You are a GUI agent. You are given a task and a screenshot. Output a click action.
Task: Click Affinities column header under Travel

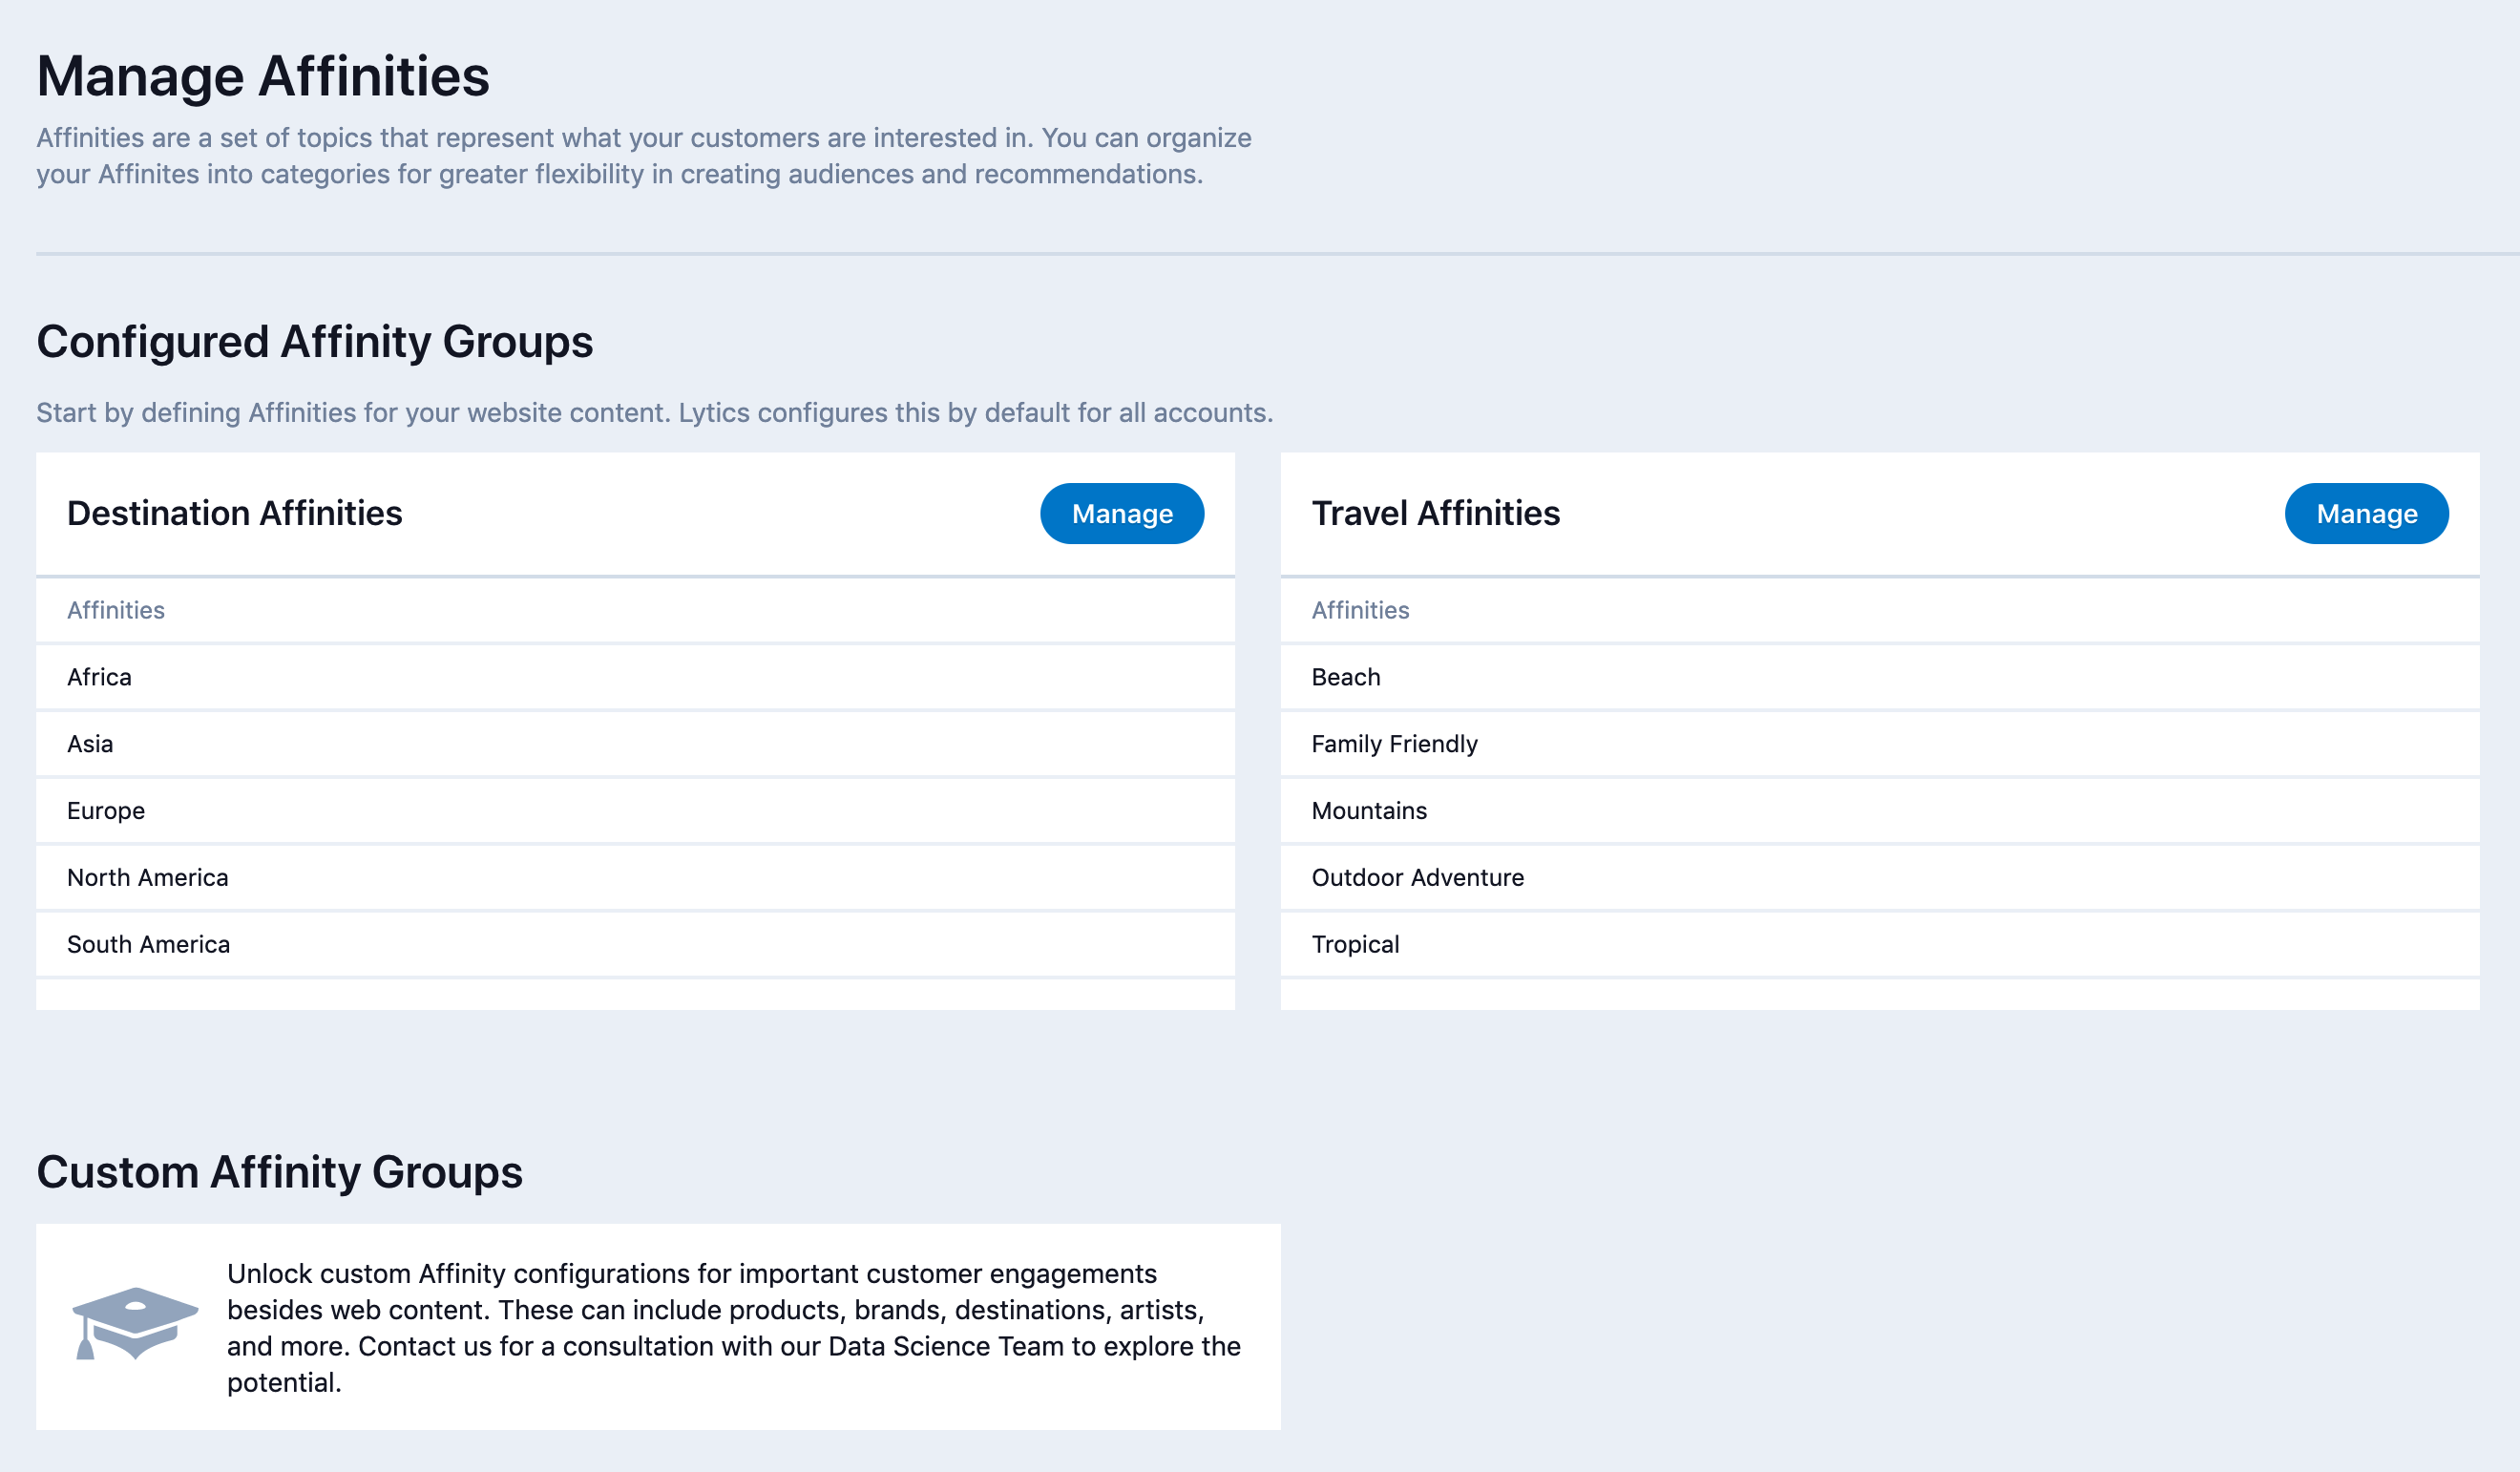[1360, 610]
